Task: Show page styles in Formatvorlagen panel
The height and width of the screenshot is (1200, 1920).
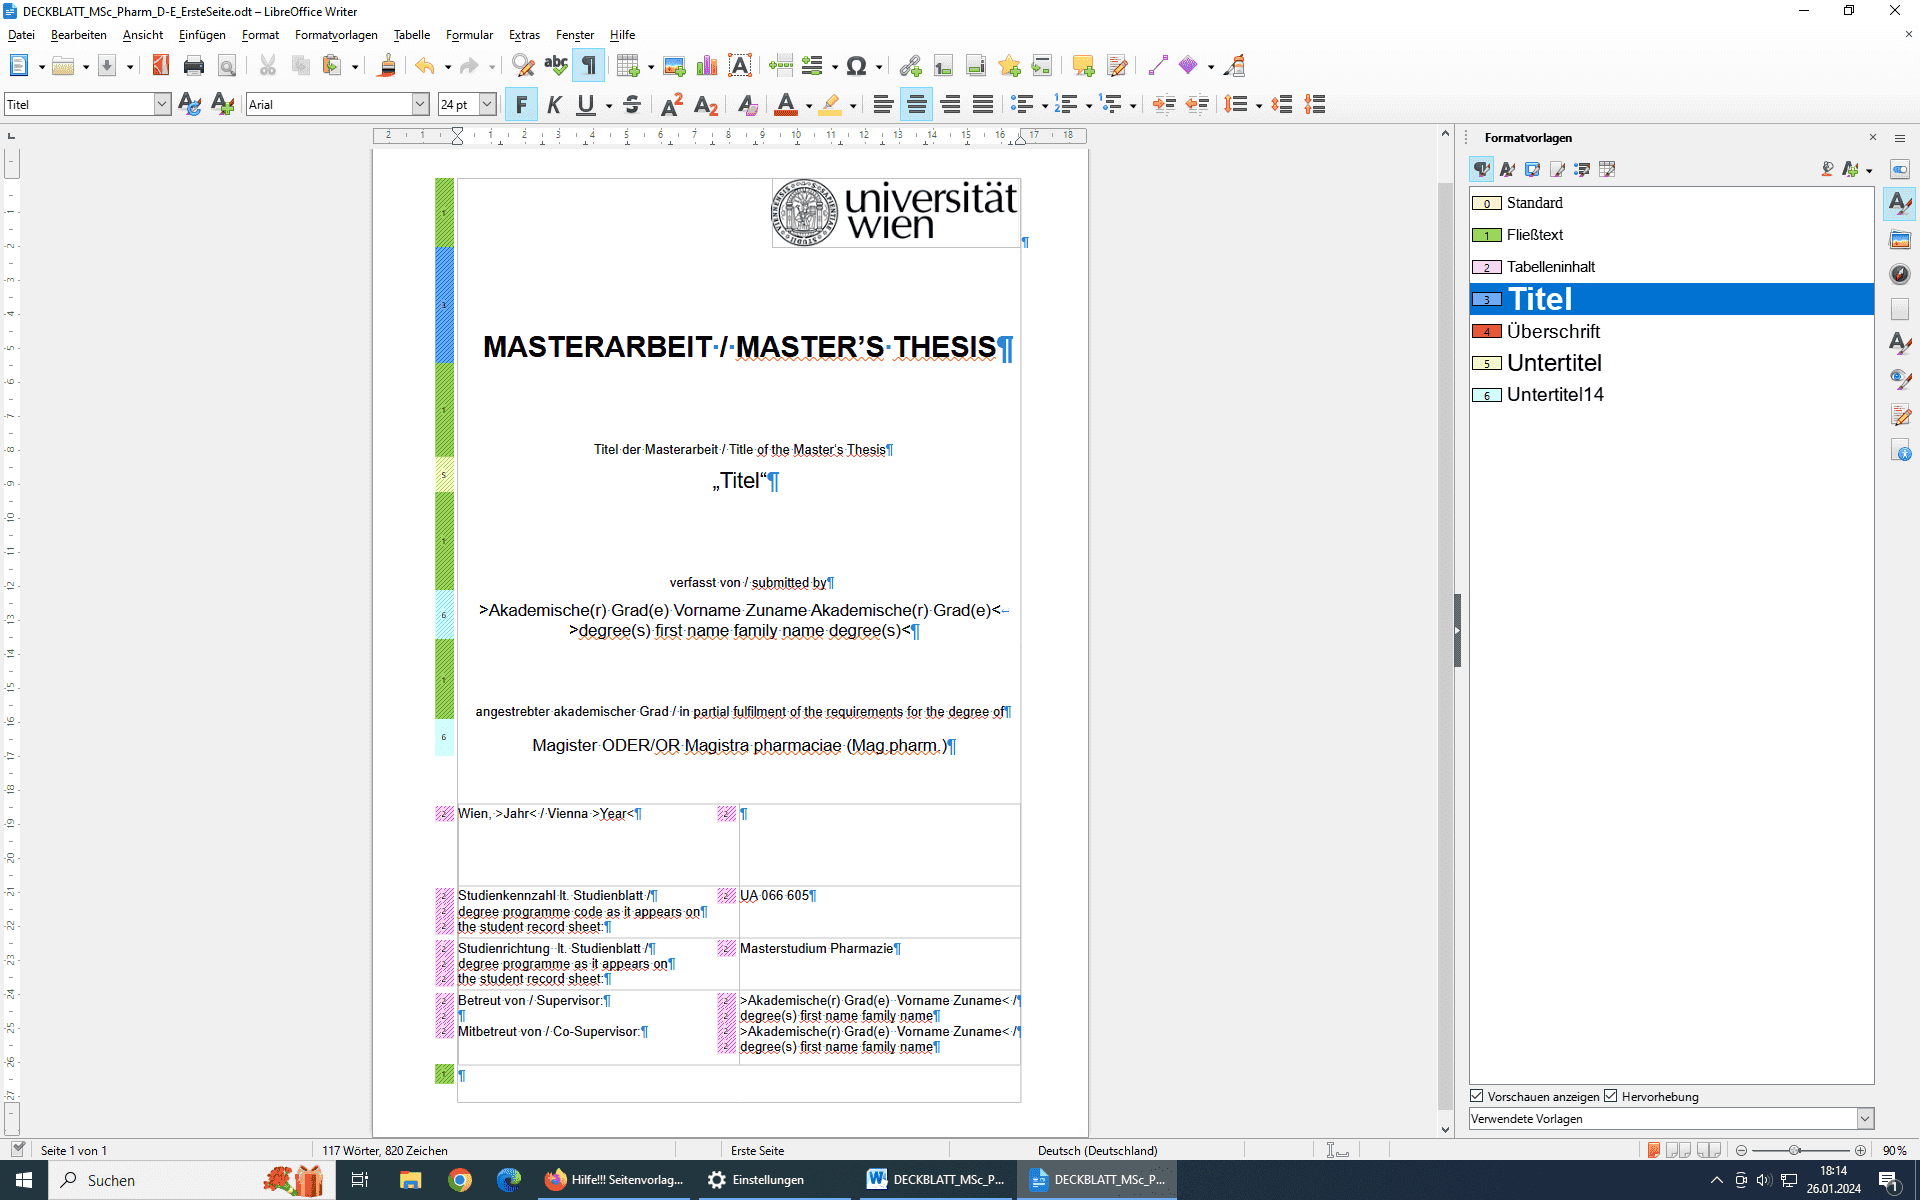Action: click(x=1557, y=170)
